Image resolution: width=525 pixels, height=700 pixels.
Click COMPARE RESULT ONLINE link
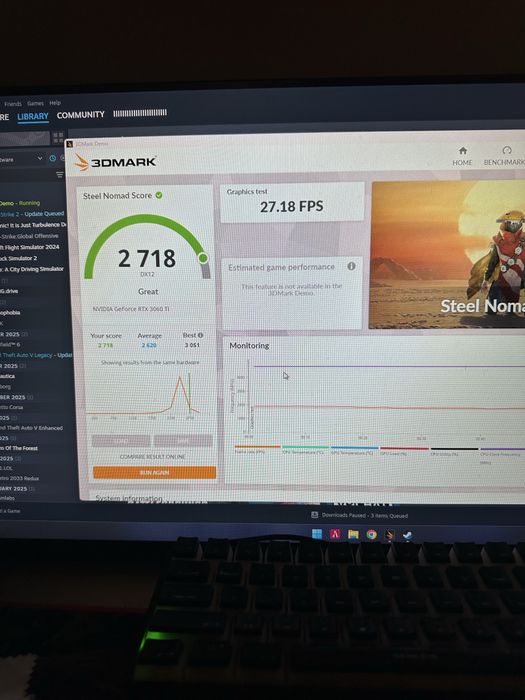[x=153, y=456]
